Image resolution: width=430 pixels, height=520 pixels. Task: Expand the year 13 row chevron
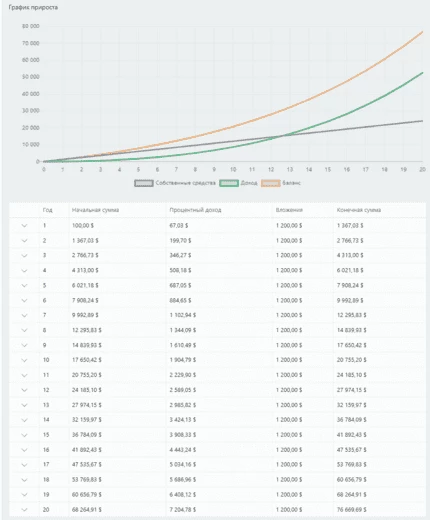click(24, 405)
